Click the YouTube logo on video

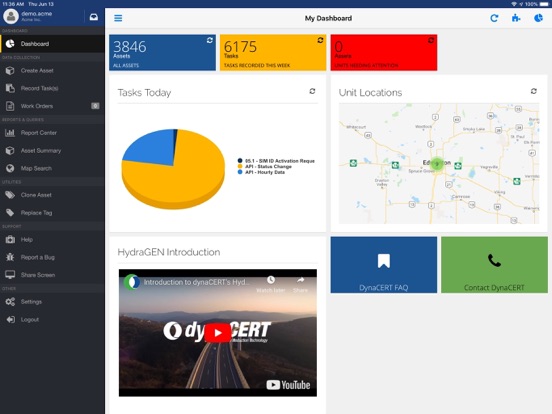click(x=288, y=385)
